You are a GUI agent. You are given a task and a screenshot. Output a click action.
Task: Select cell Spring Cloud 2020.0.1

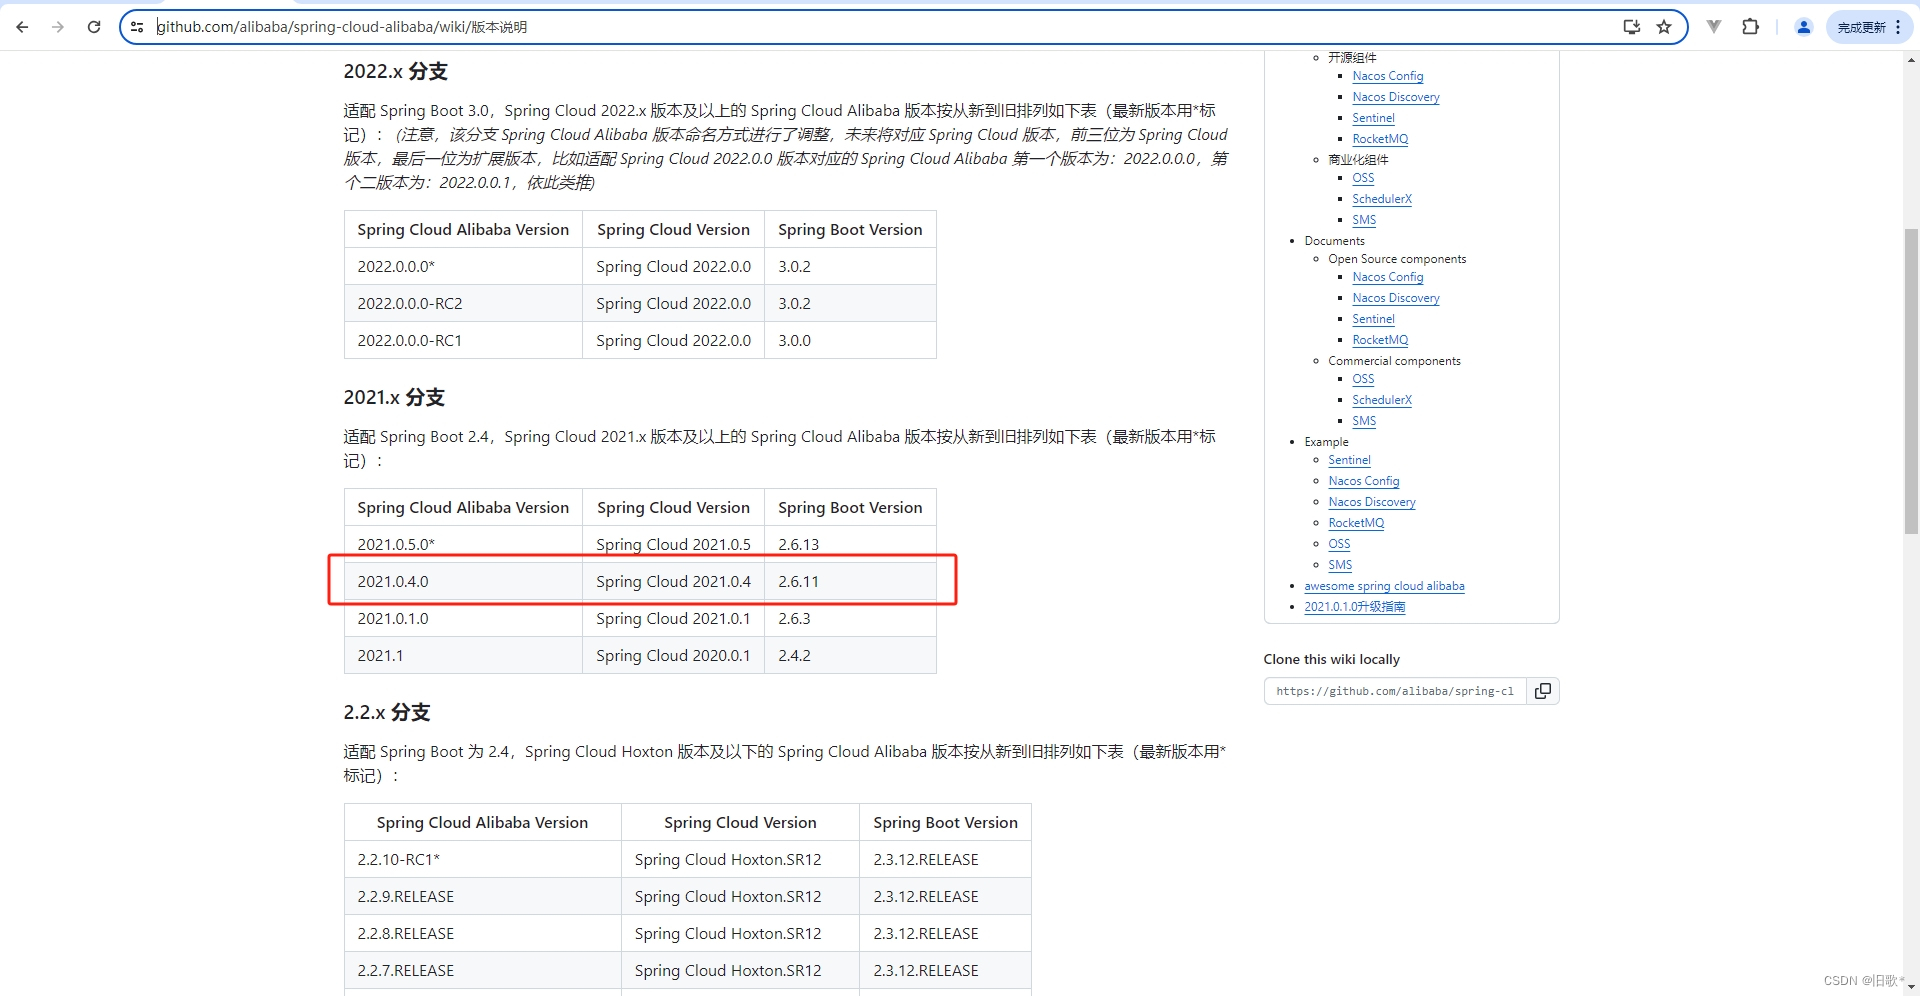(673, 656)
